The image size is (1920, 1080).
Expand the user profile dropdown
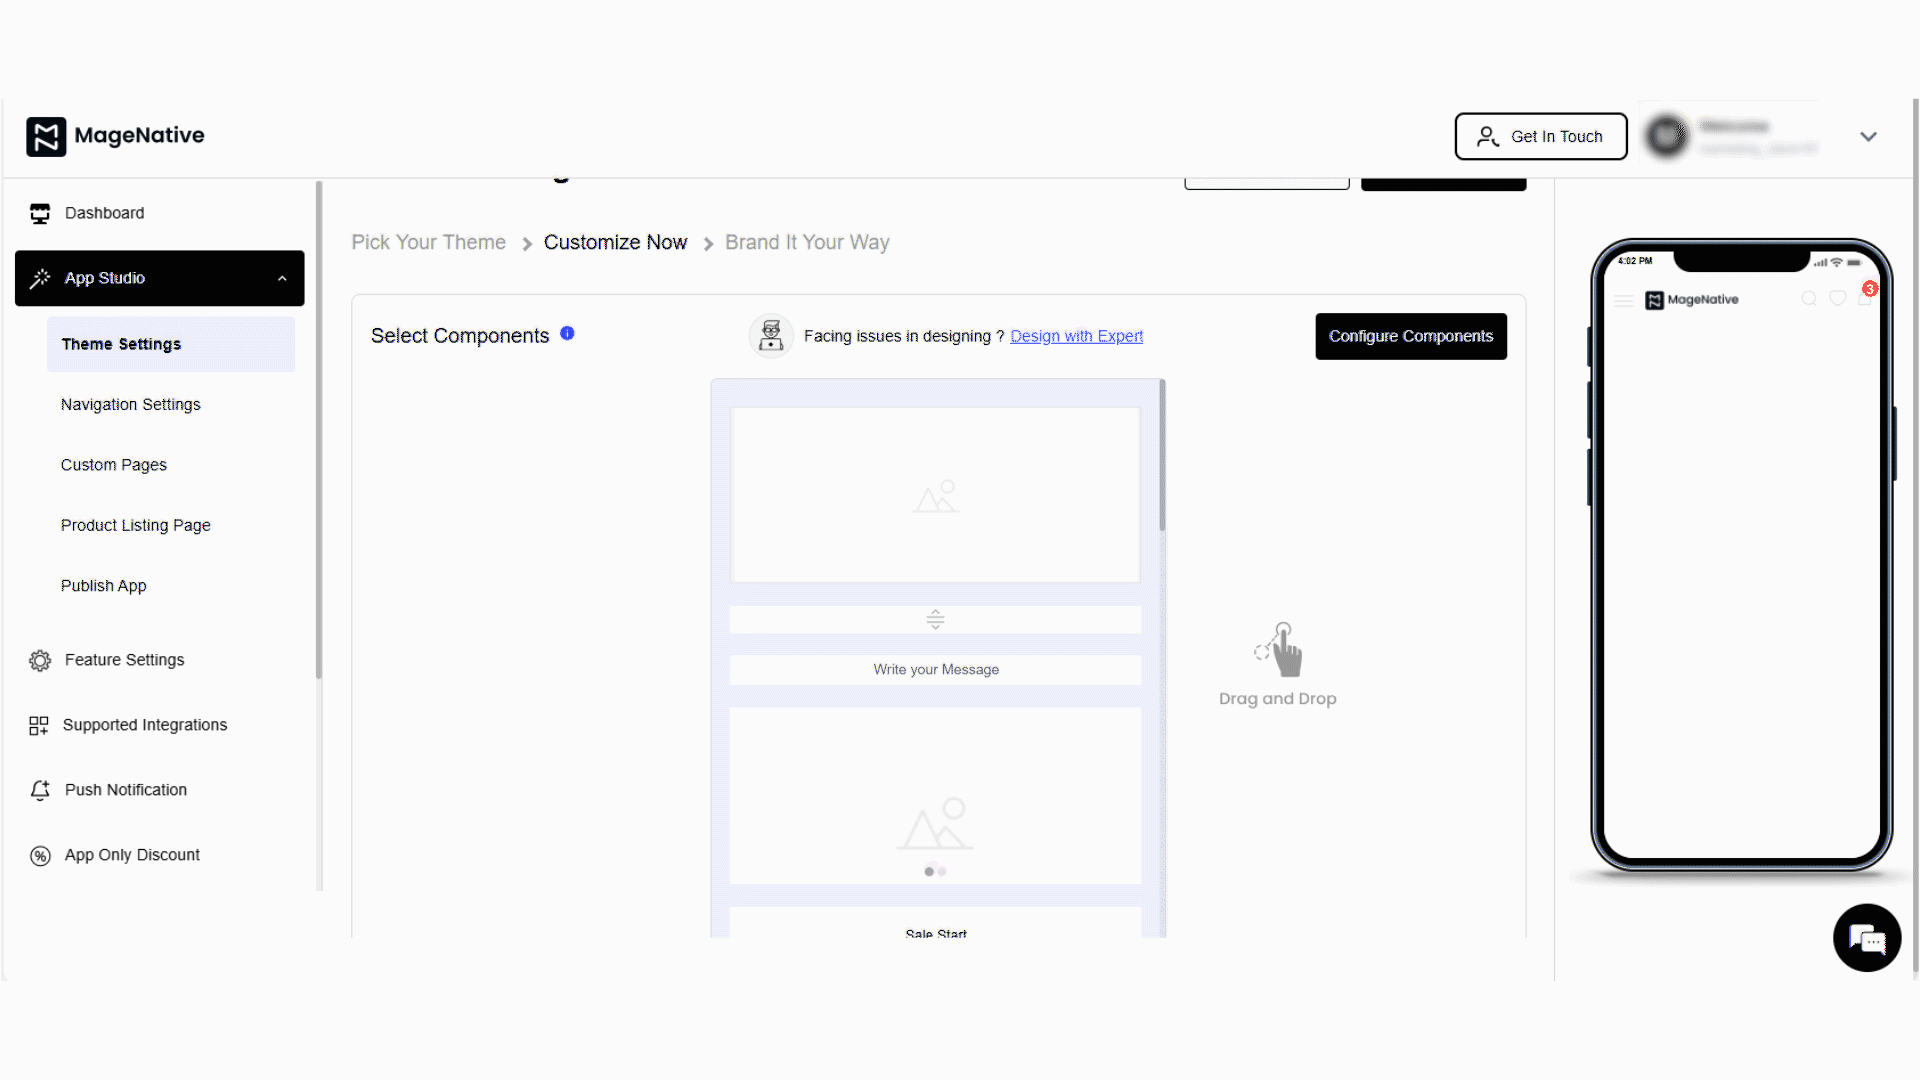(1868, 136)
